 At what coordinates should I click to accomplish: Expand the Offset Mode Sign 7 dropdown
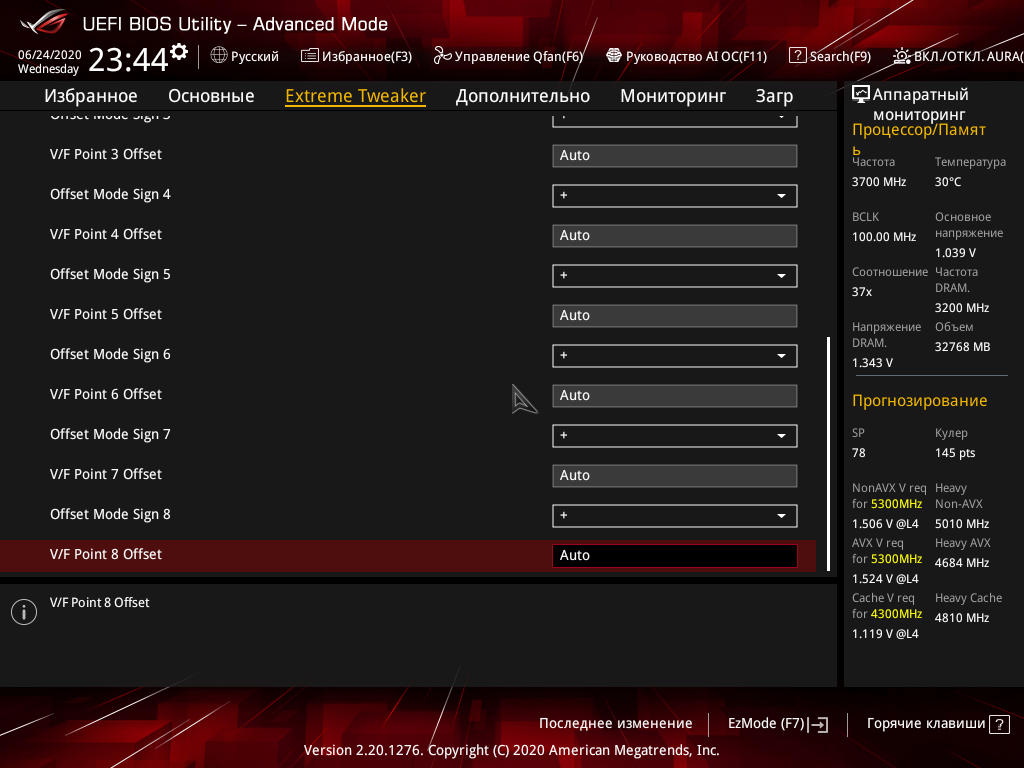[x=675, y=436]
